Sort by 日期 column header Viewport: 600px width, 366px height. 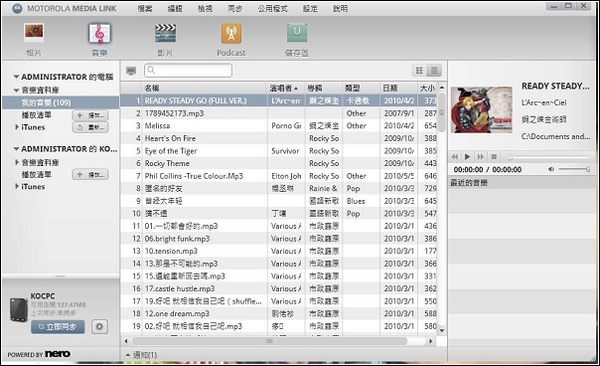[398, 88]
